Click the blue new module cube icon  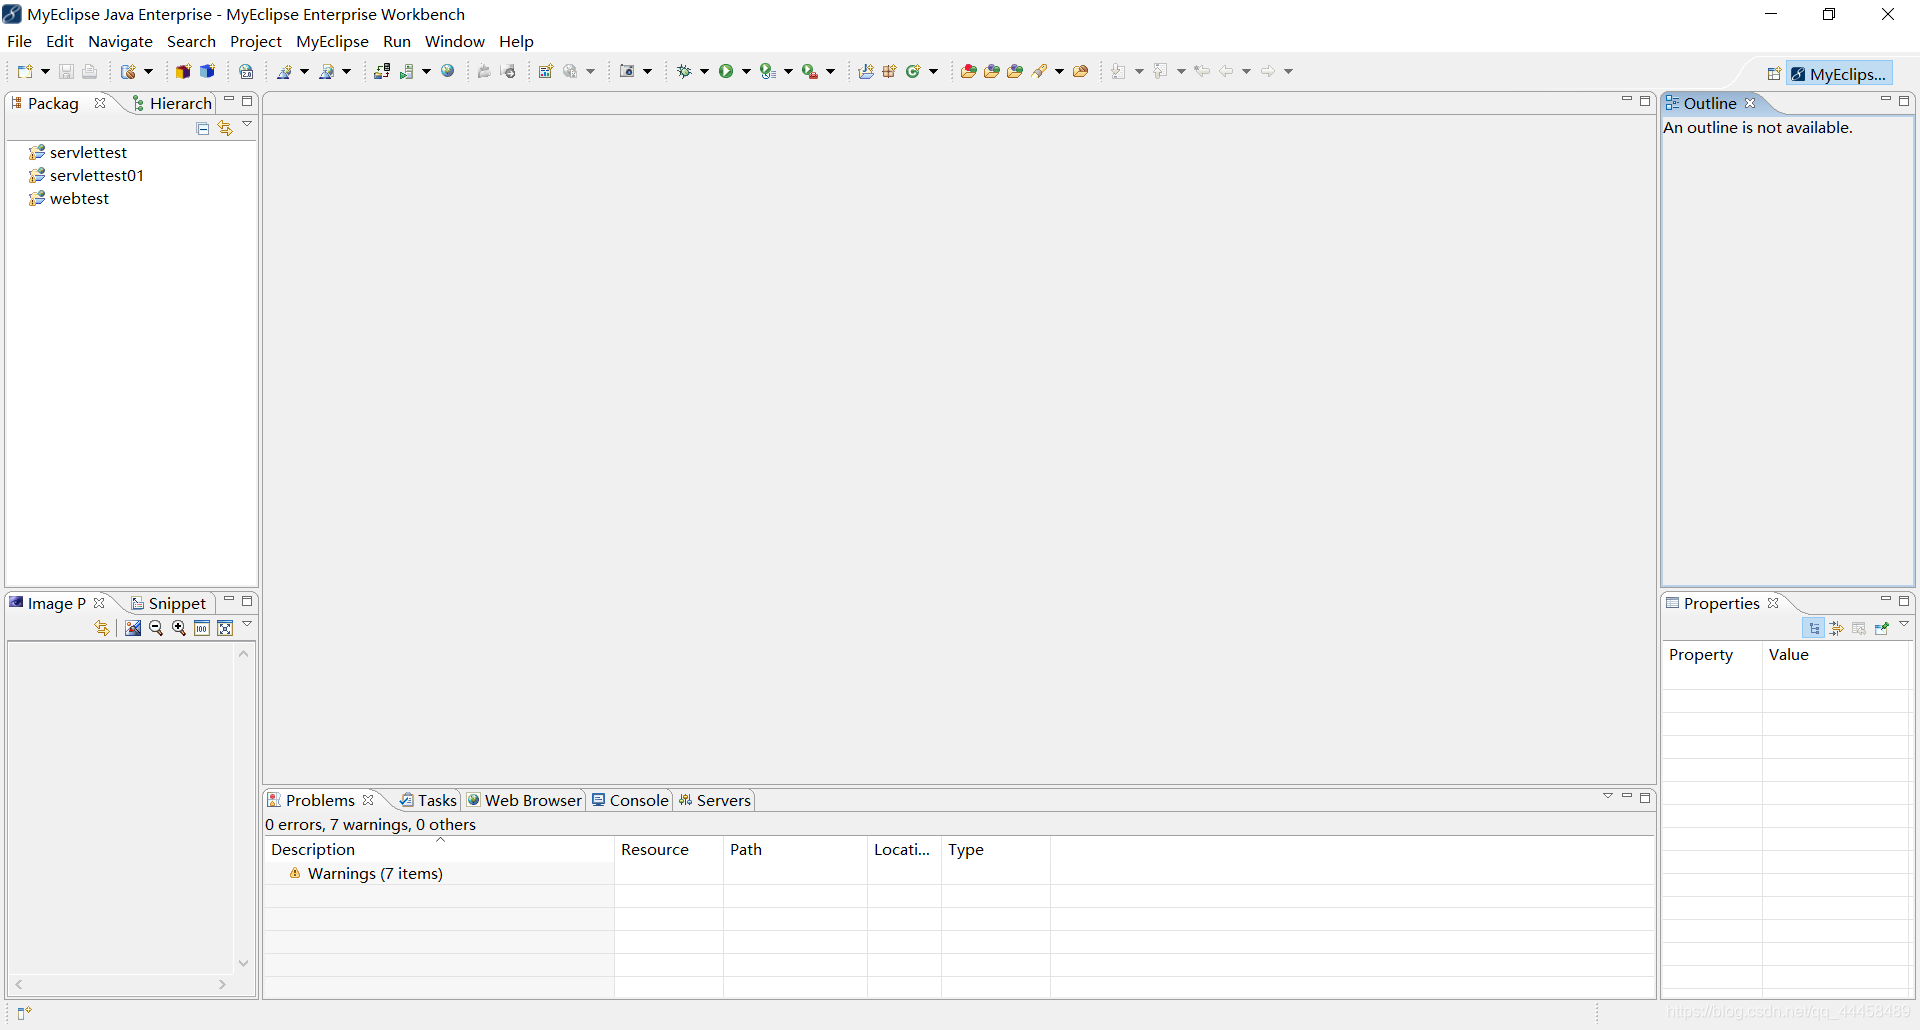207,71
